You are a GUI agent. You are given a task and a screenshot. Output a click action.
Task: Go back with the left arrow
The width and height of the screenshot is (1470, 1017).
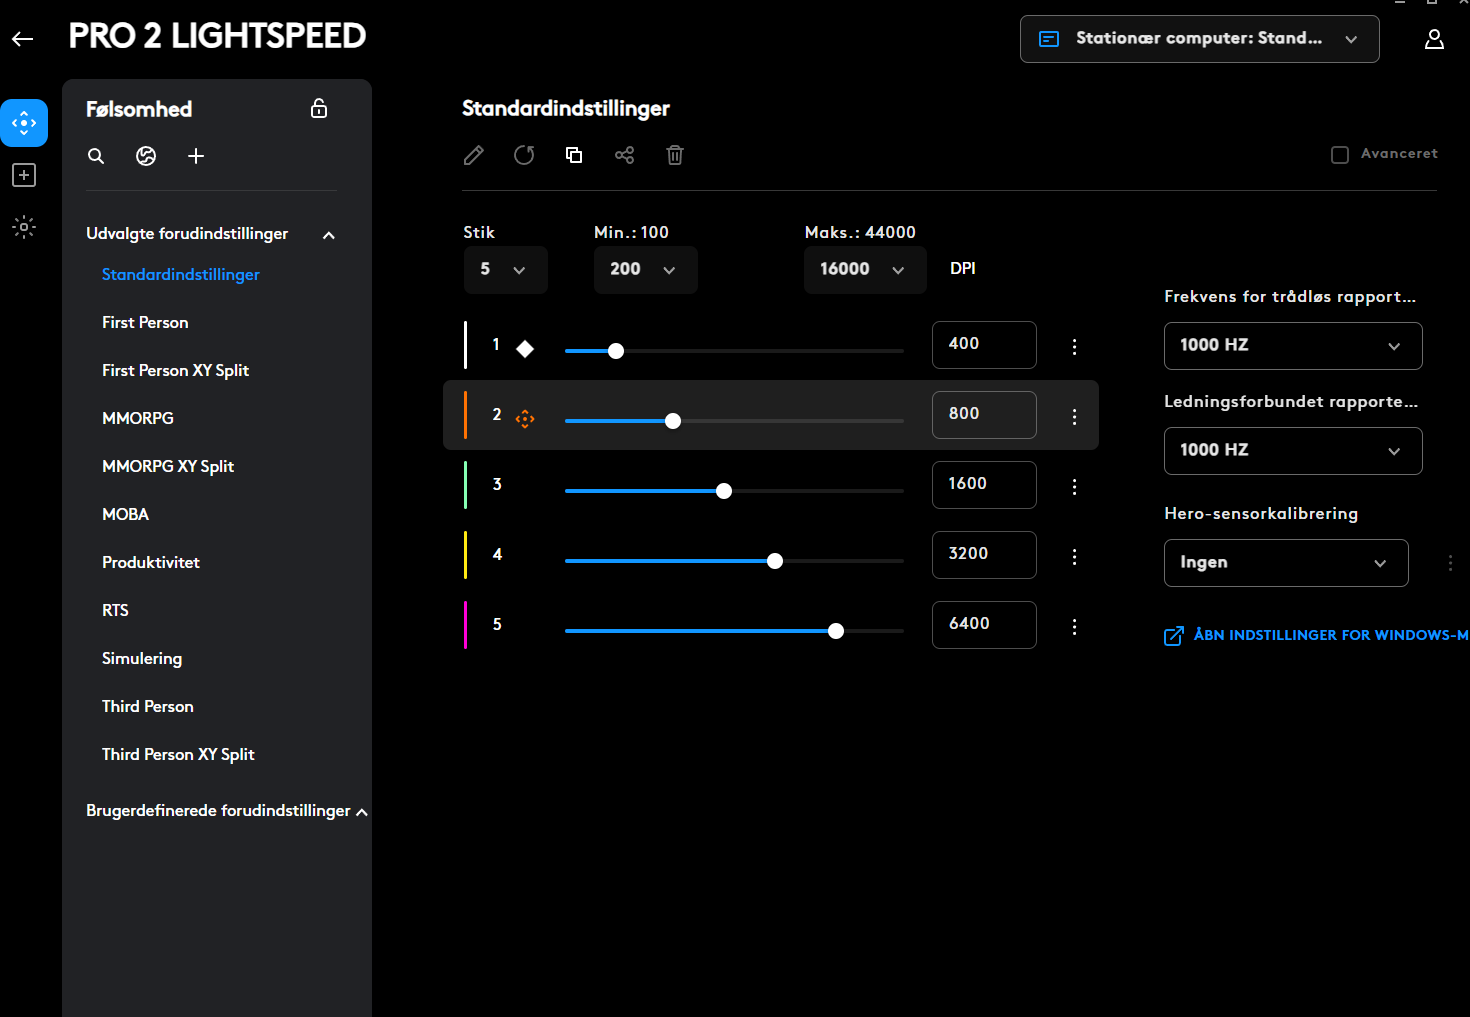23,39
